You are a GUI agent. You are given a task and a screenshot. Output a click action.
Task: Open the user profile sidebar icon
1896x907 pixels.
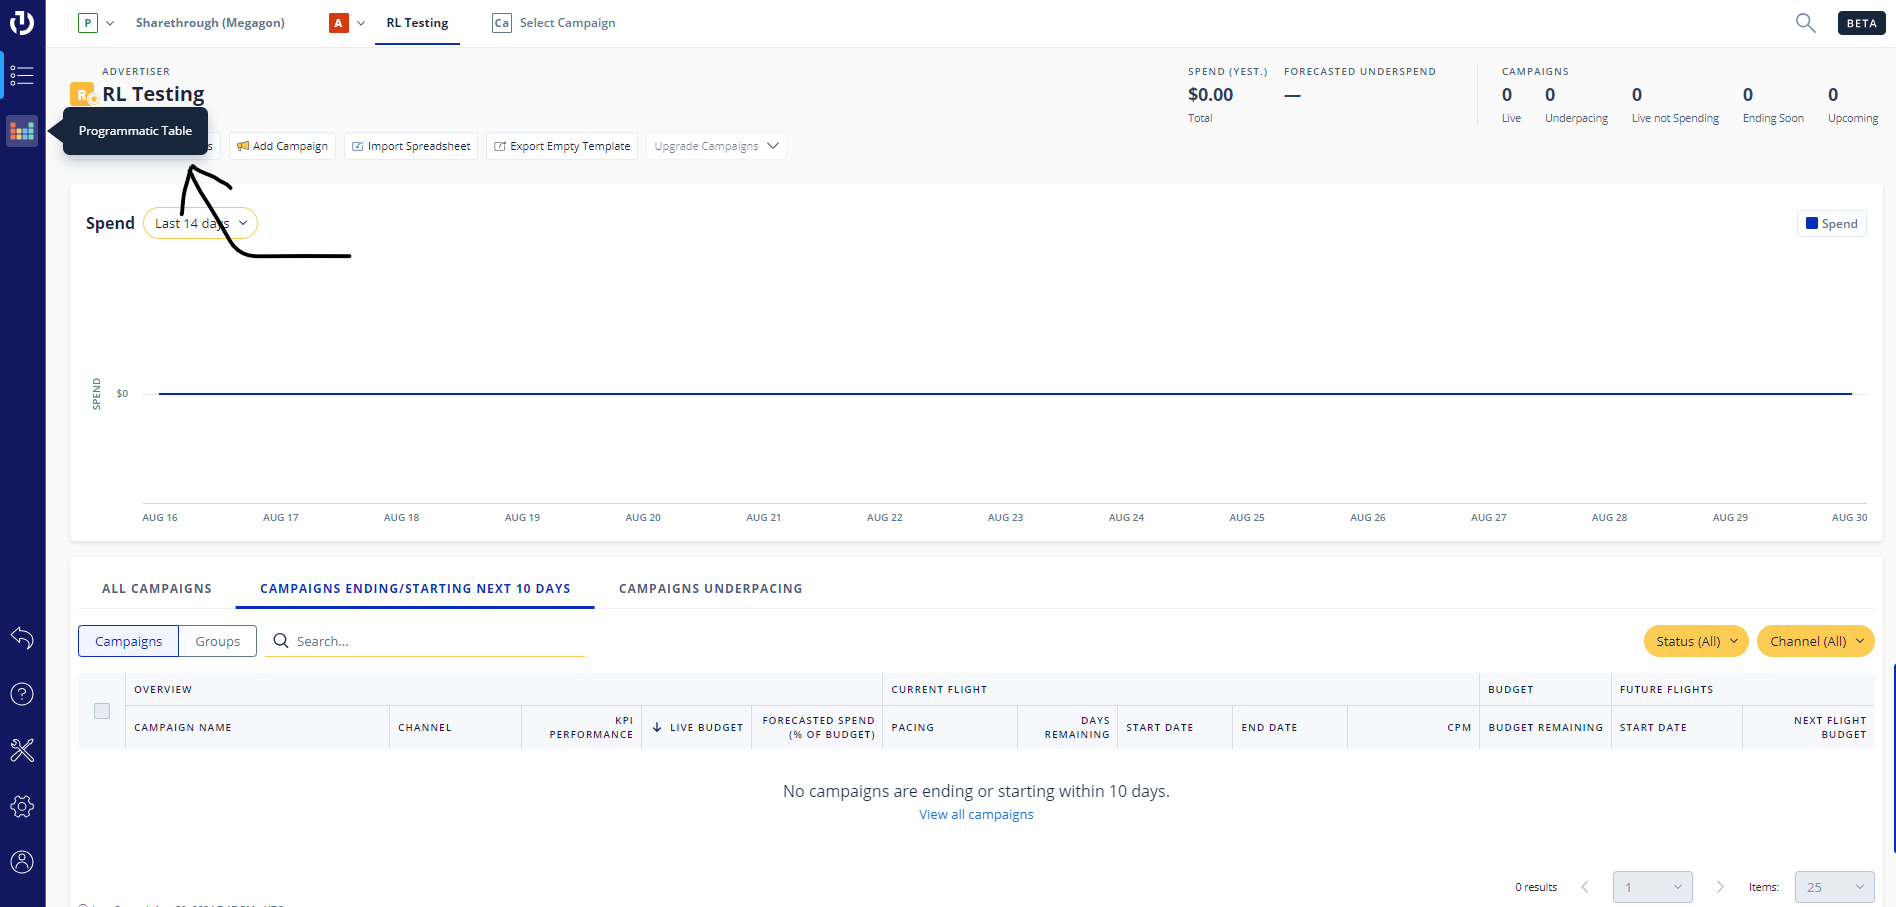pos(22,862)
